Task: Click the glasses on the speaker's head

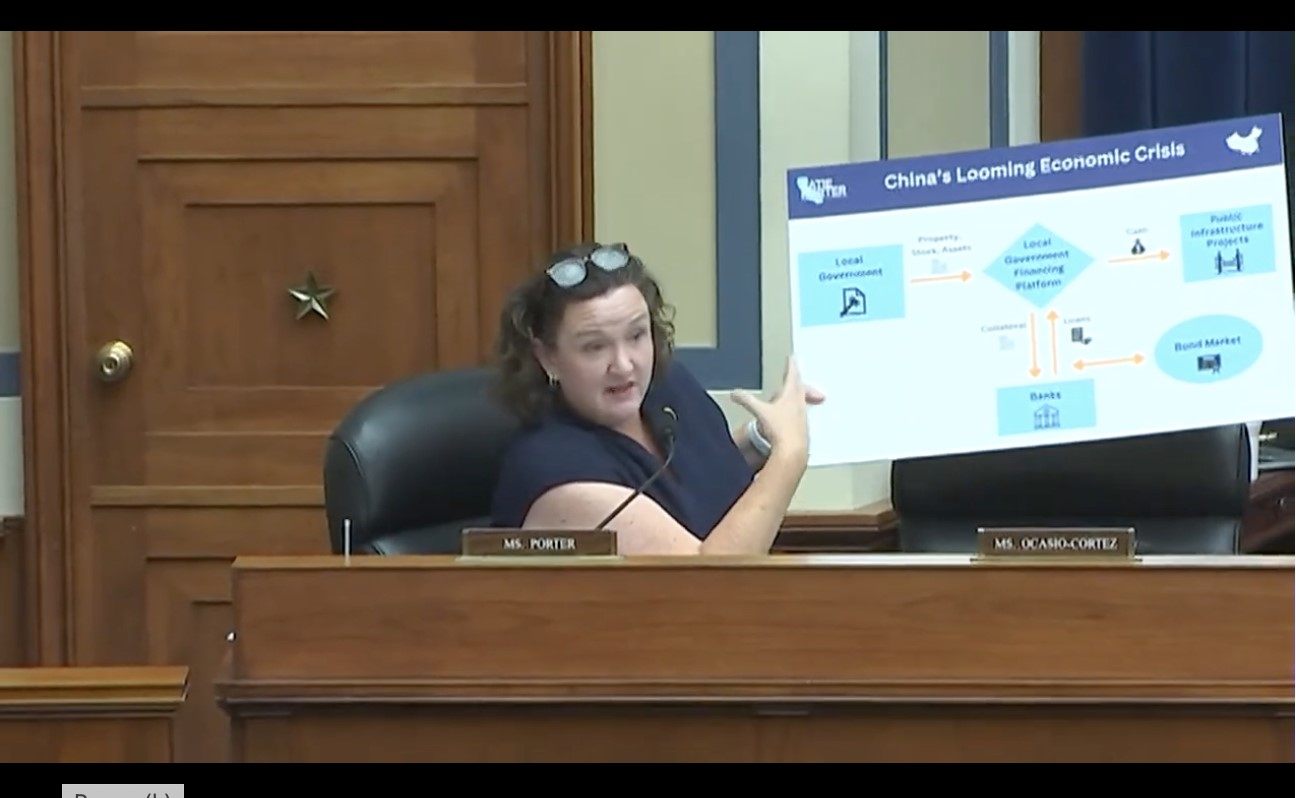Action: pos(588,264)
